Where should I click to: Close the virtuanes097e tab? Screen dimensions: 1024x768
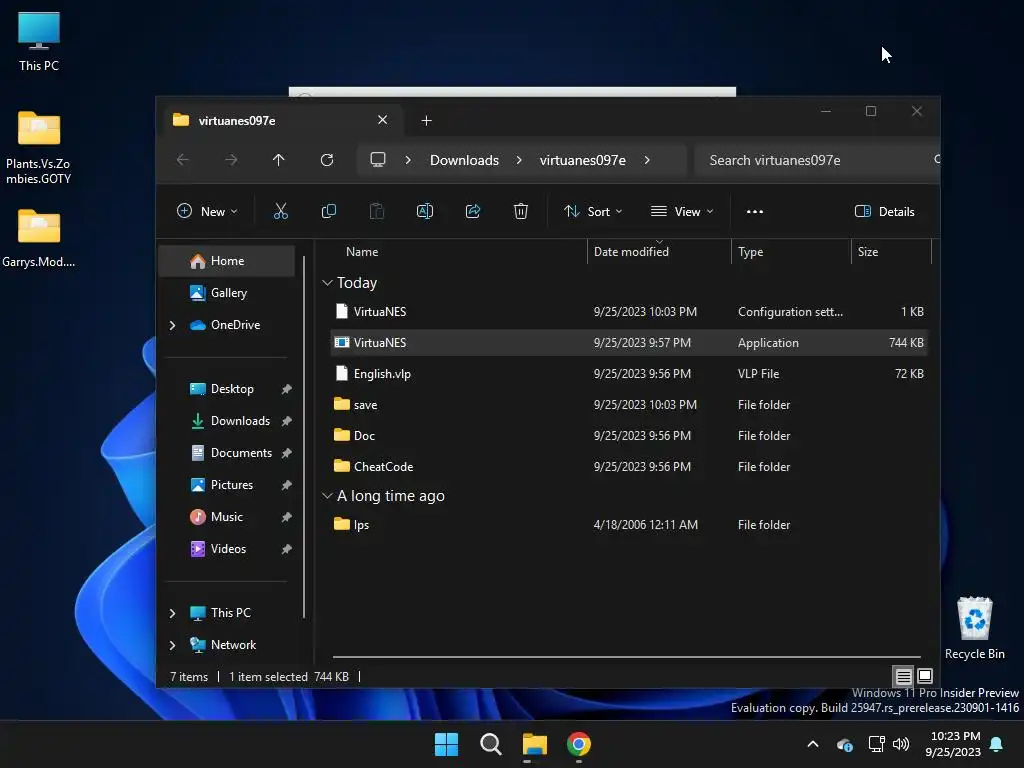[x=383, y=120]
